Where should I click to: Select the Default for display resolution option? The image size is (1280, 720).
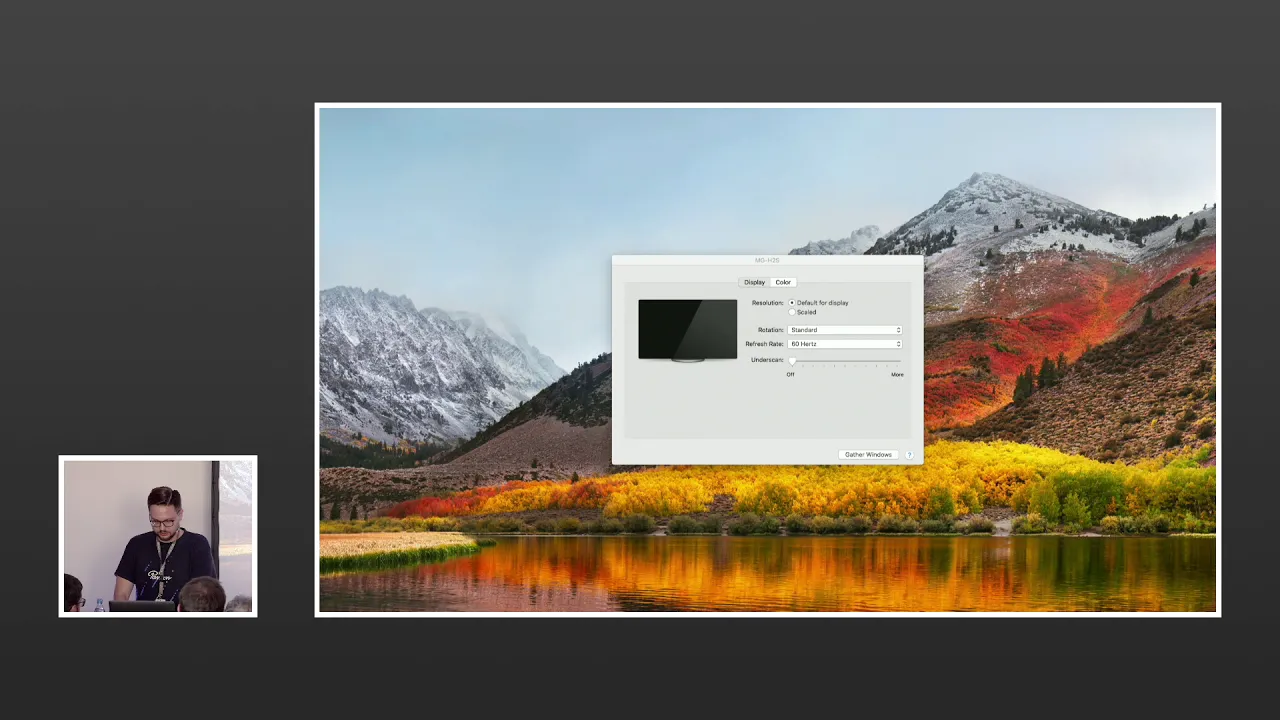click(x=792, y=303)
